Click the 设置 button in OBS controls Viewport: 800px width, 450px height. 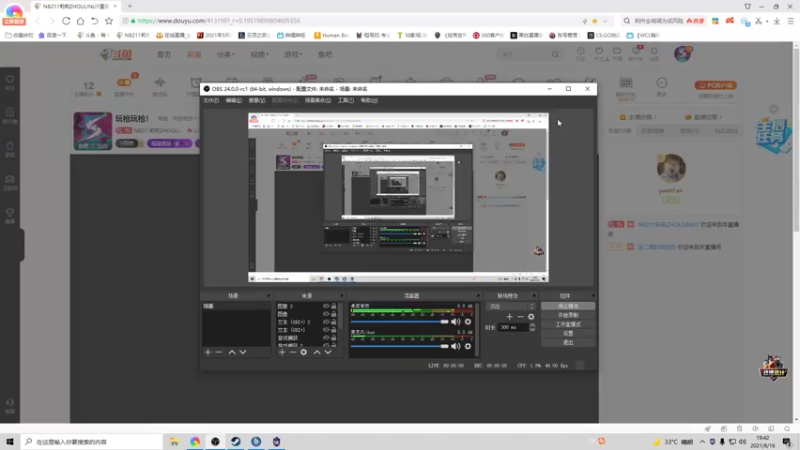[568, 333]
